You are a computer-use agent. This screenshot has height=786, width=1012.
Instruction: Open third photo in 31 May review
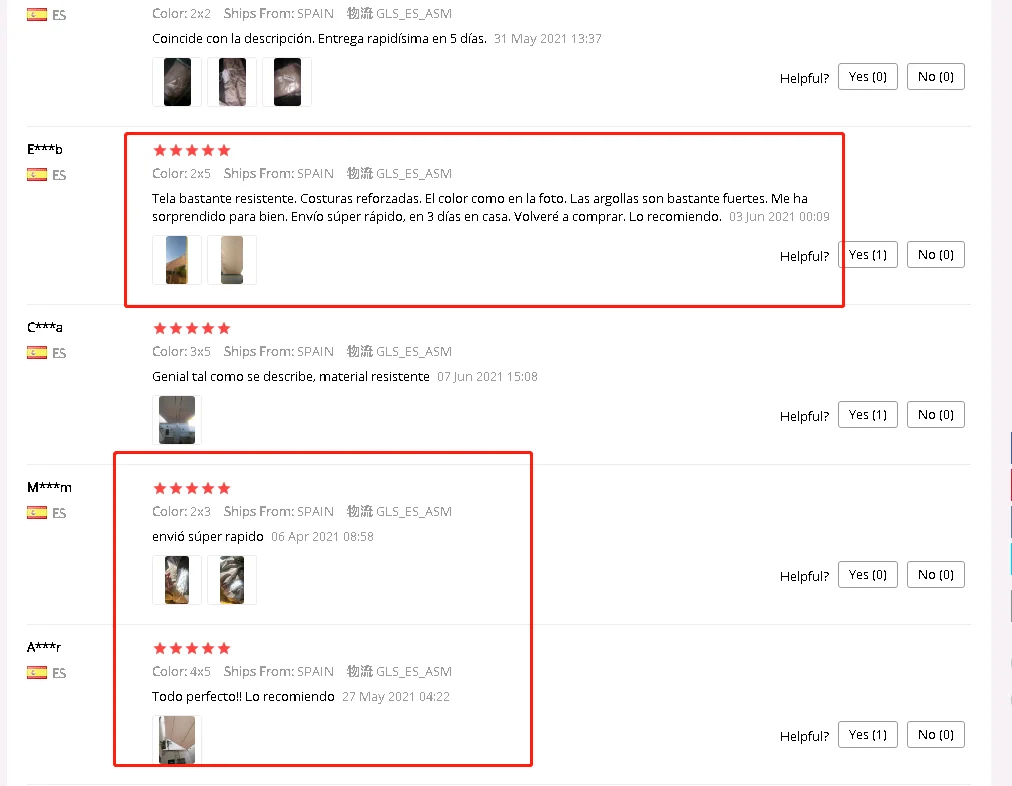point(287,82)
